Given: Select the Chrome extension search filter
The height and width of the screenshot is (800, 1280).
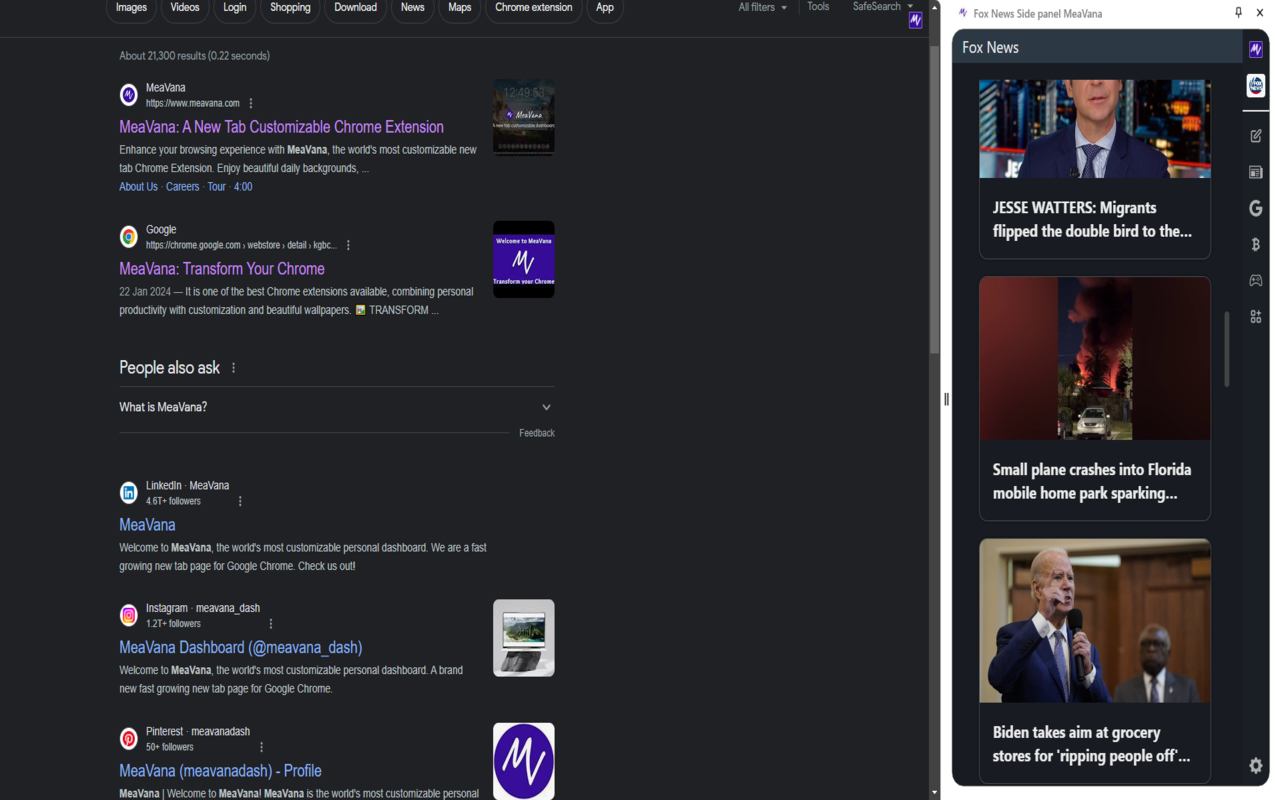Looking at the screenshot, I should pos(534,8).
